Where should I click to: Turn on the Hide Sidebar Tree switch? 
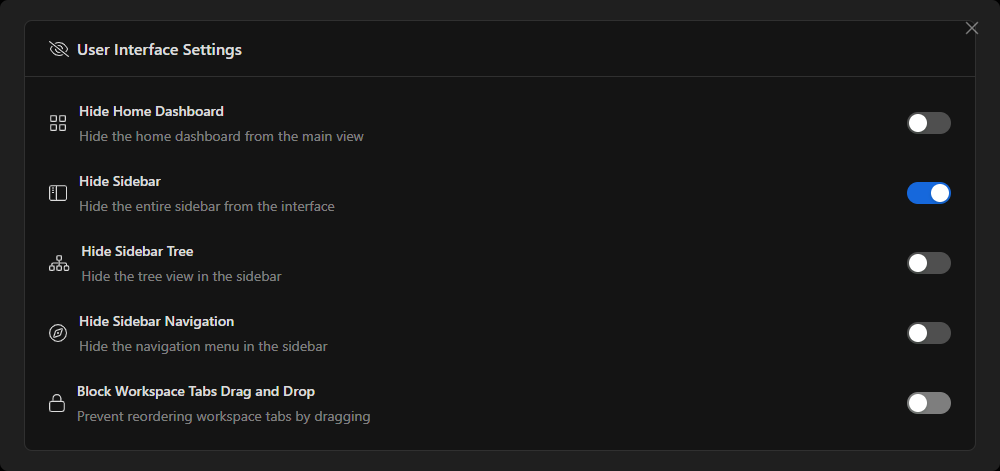tap(928, 263)
